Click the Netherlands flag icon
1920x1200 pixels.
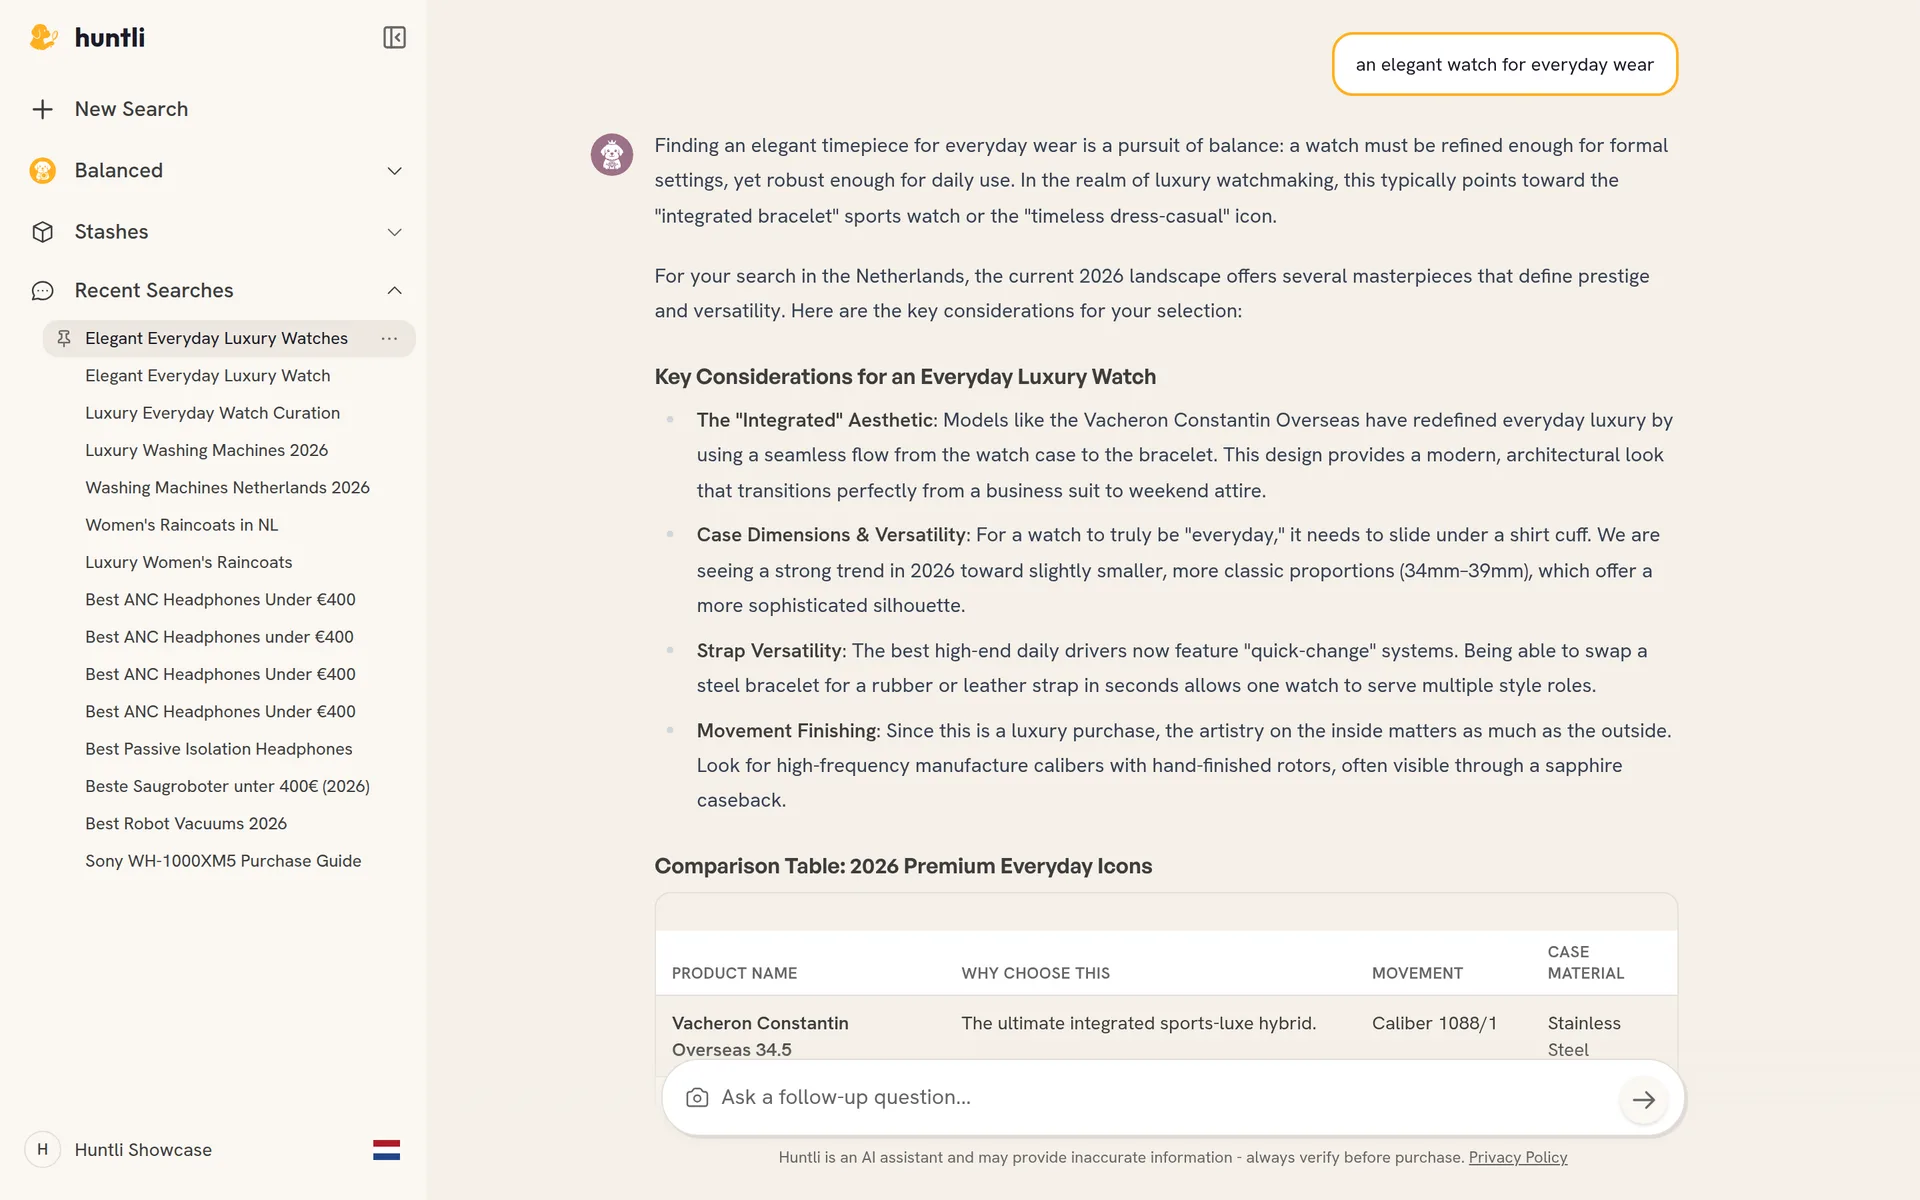tap(386, 1150)
